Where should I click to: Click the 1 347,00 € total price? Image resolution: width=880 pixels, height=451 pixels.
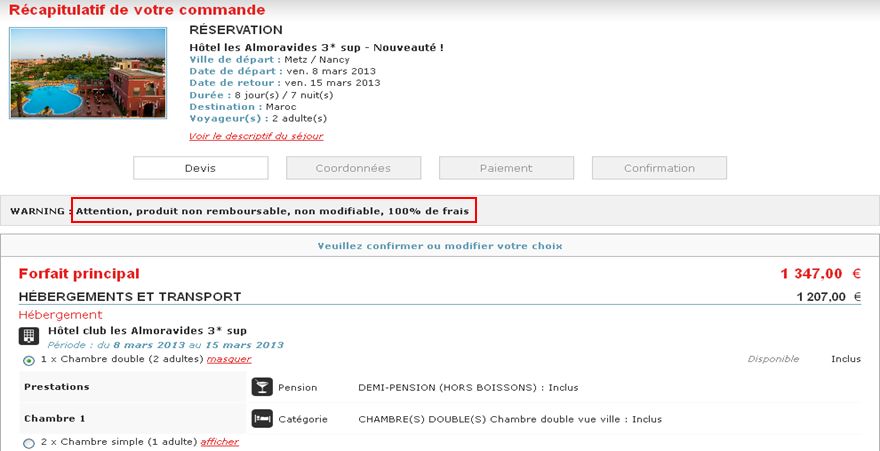point(820,274)
